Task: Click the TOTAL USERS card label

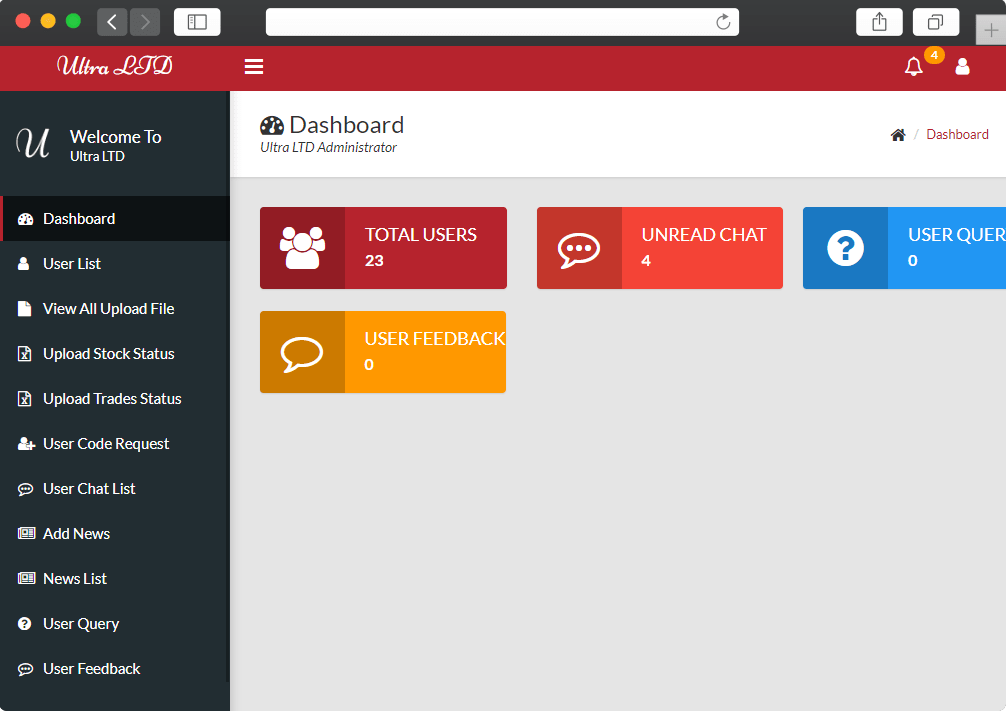Action: click(x=421, y=235)
